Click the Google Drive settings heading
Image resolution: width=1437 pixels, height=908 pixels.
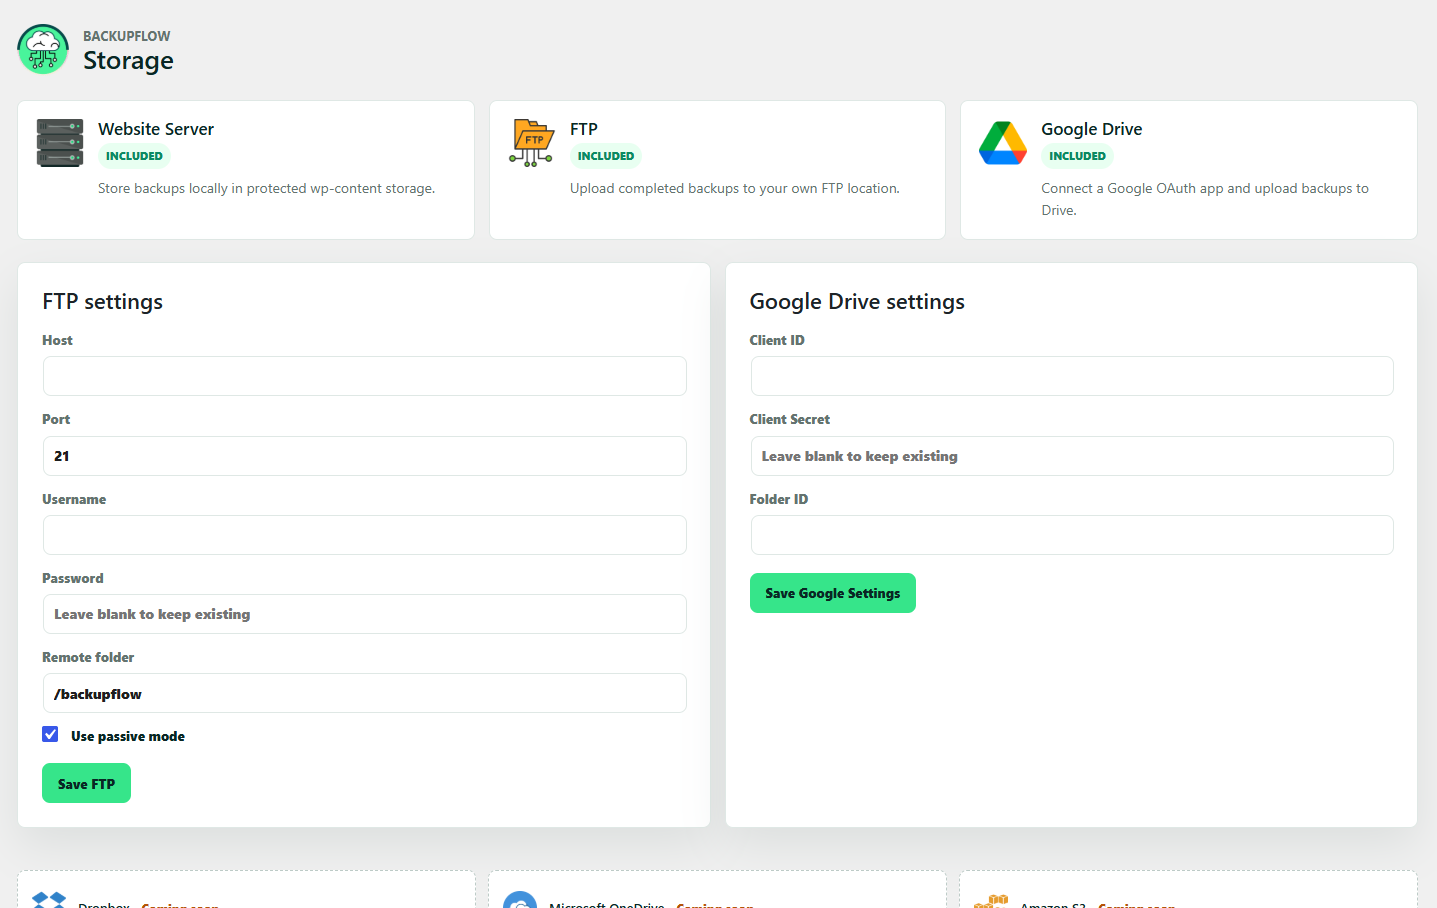point(857,302)
